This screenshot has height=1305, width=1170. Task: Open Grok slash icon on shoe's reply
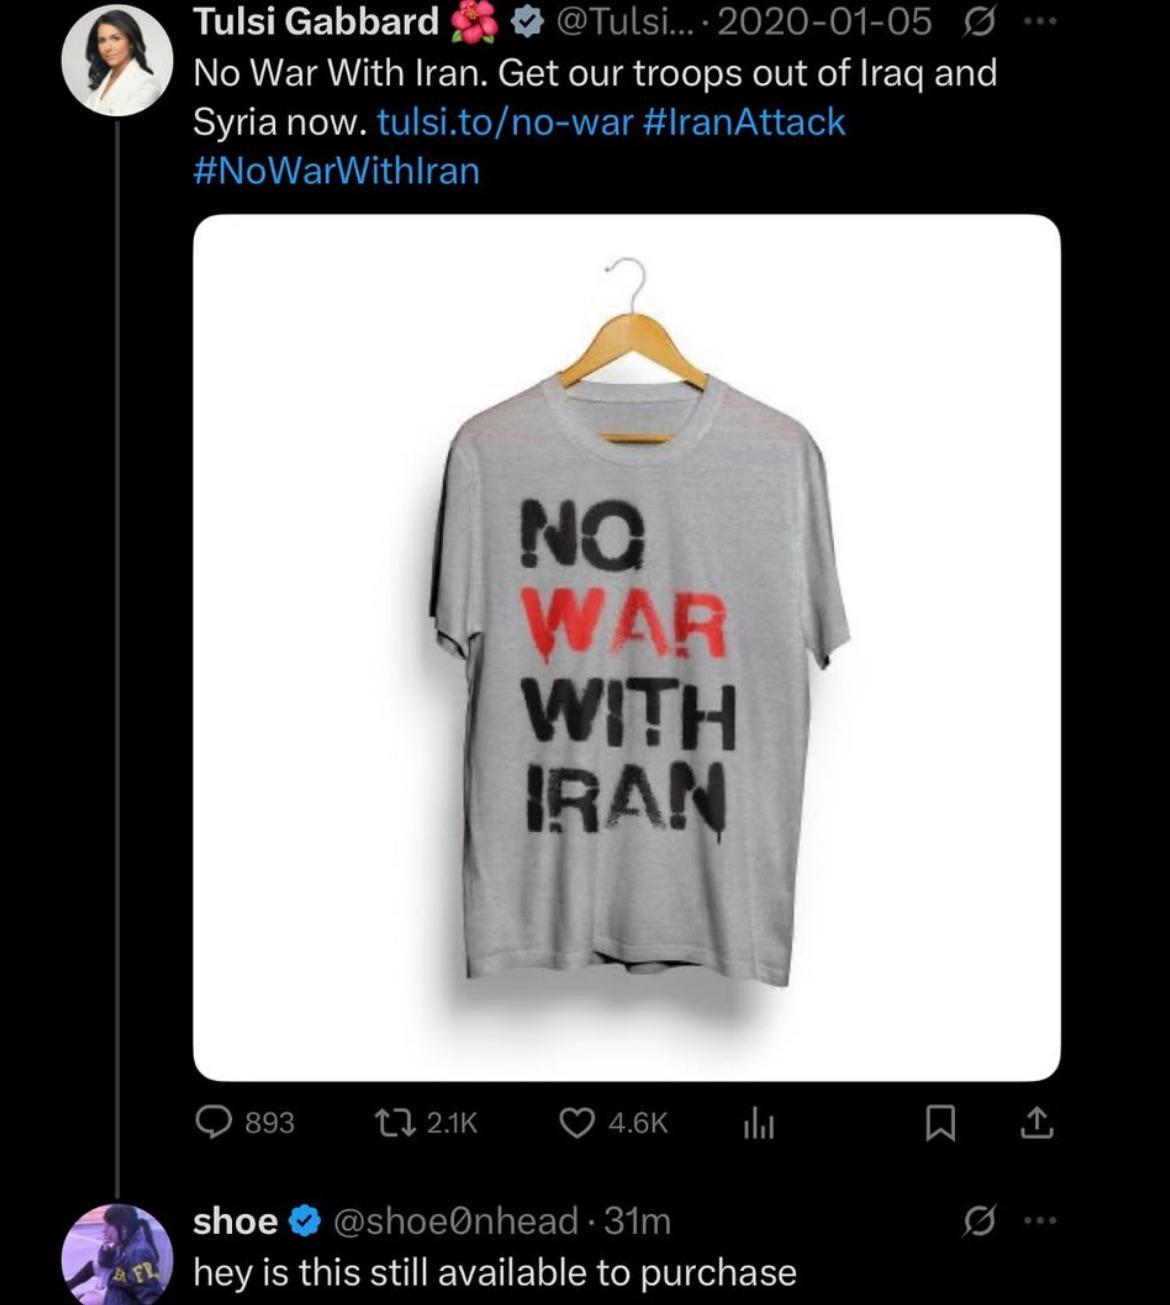coord(979,1221)
